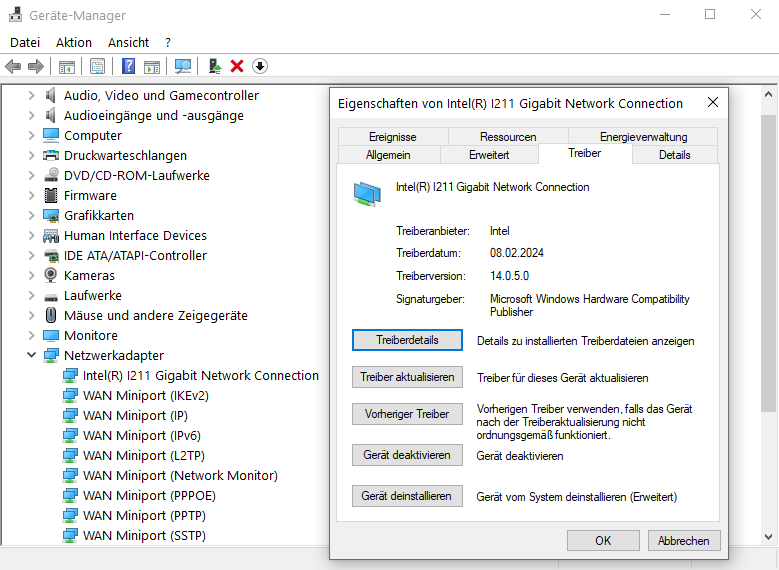Expand the Monitore node
The image size is (779, 570).
31,335
